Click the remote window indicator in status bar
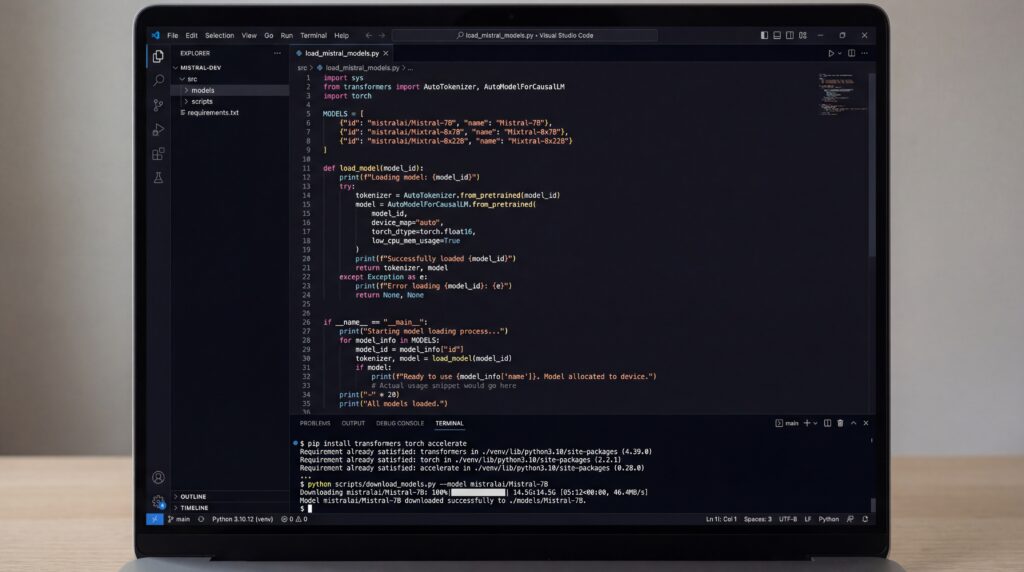The height and width of the screenshot is (572, 1024). 155,519
